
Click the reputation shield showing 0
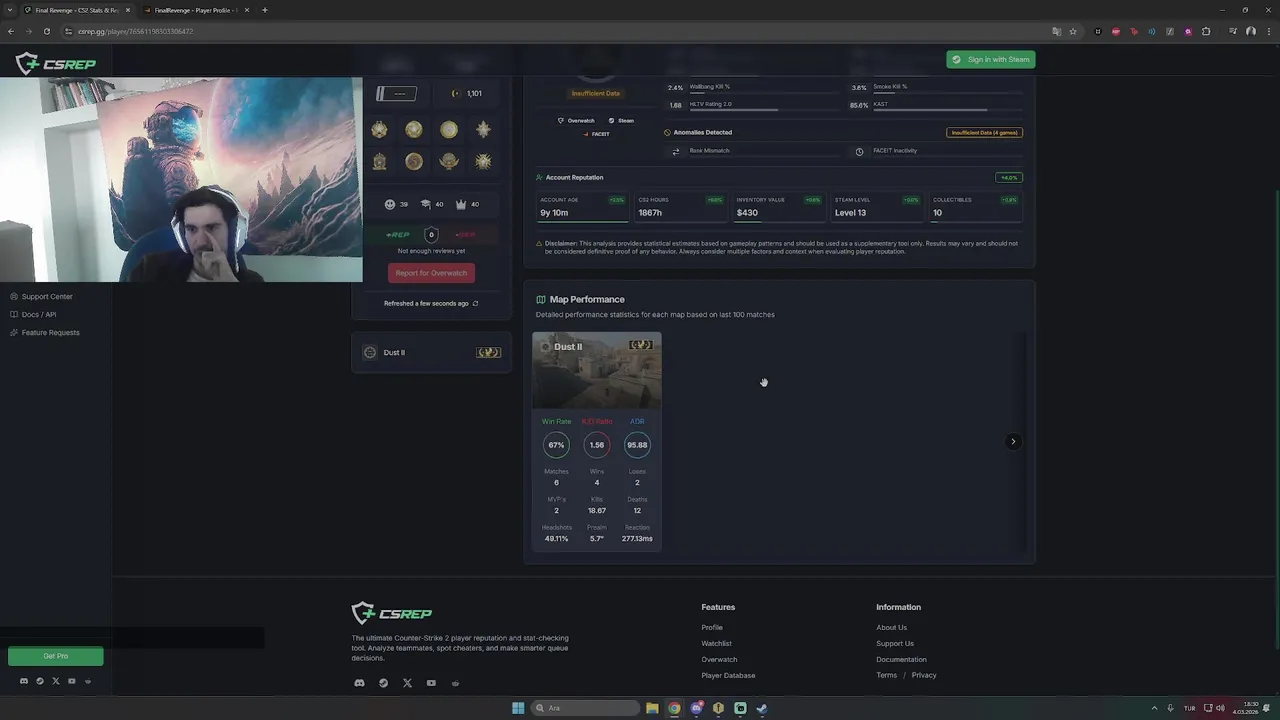tap(431, 235)
